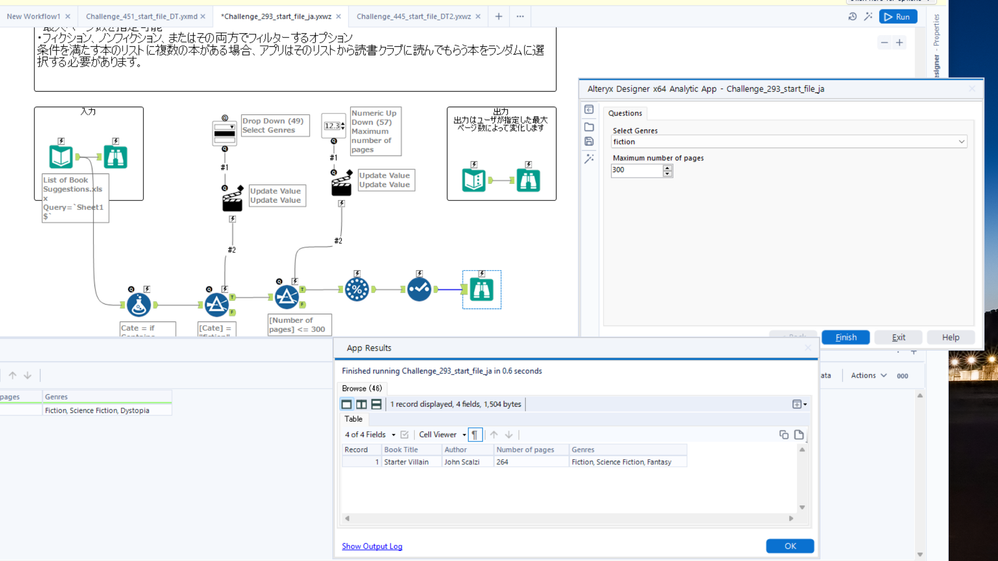
Task: Click the Browse tool in 出力 box
Action: (x=528, y=180)
